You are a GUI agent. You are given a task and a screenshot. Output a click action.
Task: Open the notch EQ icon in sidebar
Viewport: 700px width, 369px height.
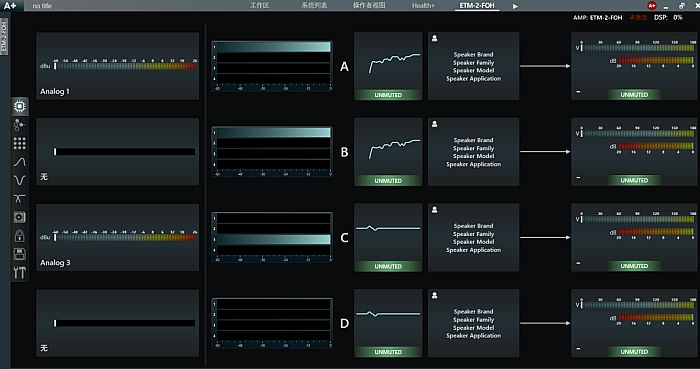tap(20, 180)
